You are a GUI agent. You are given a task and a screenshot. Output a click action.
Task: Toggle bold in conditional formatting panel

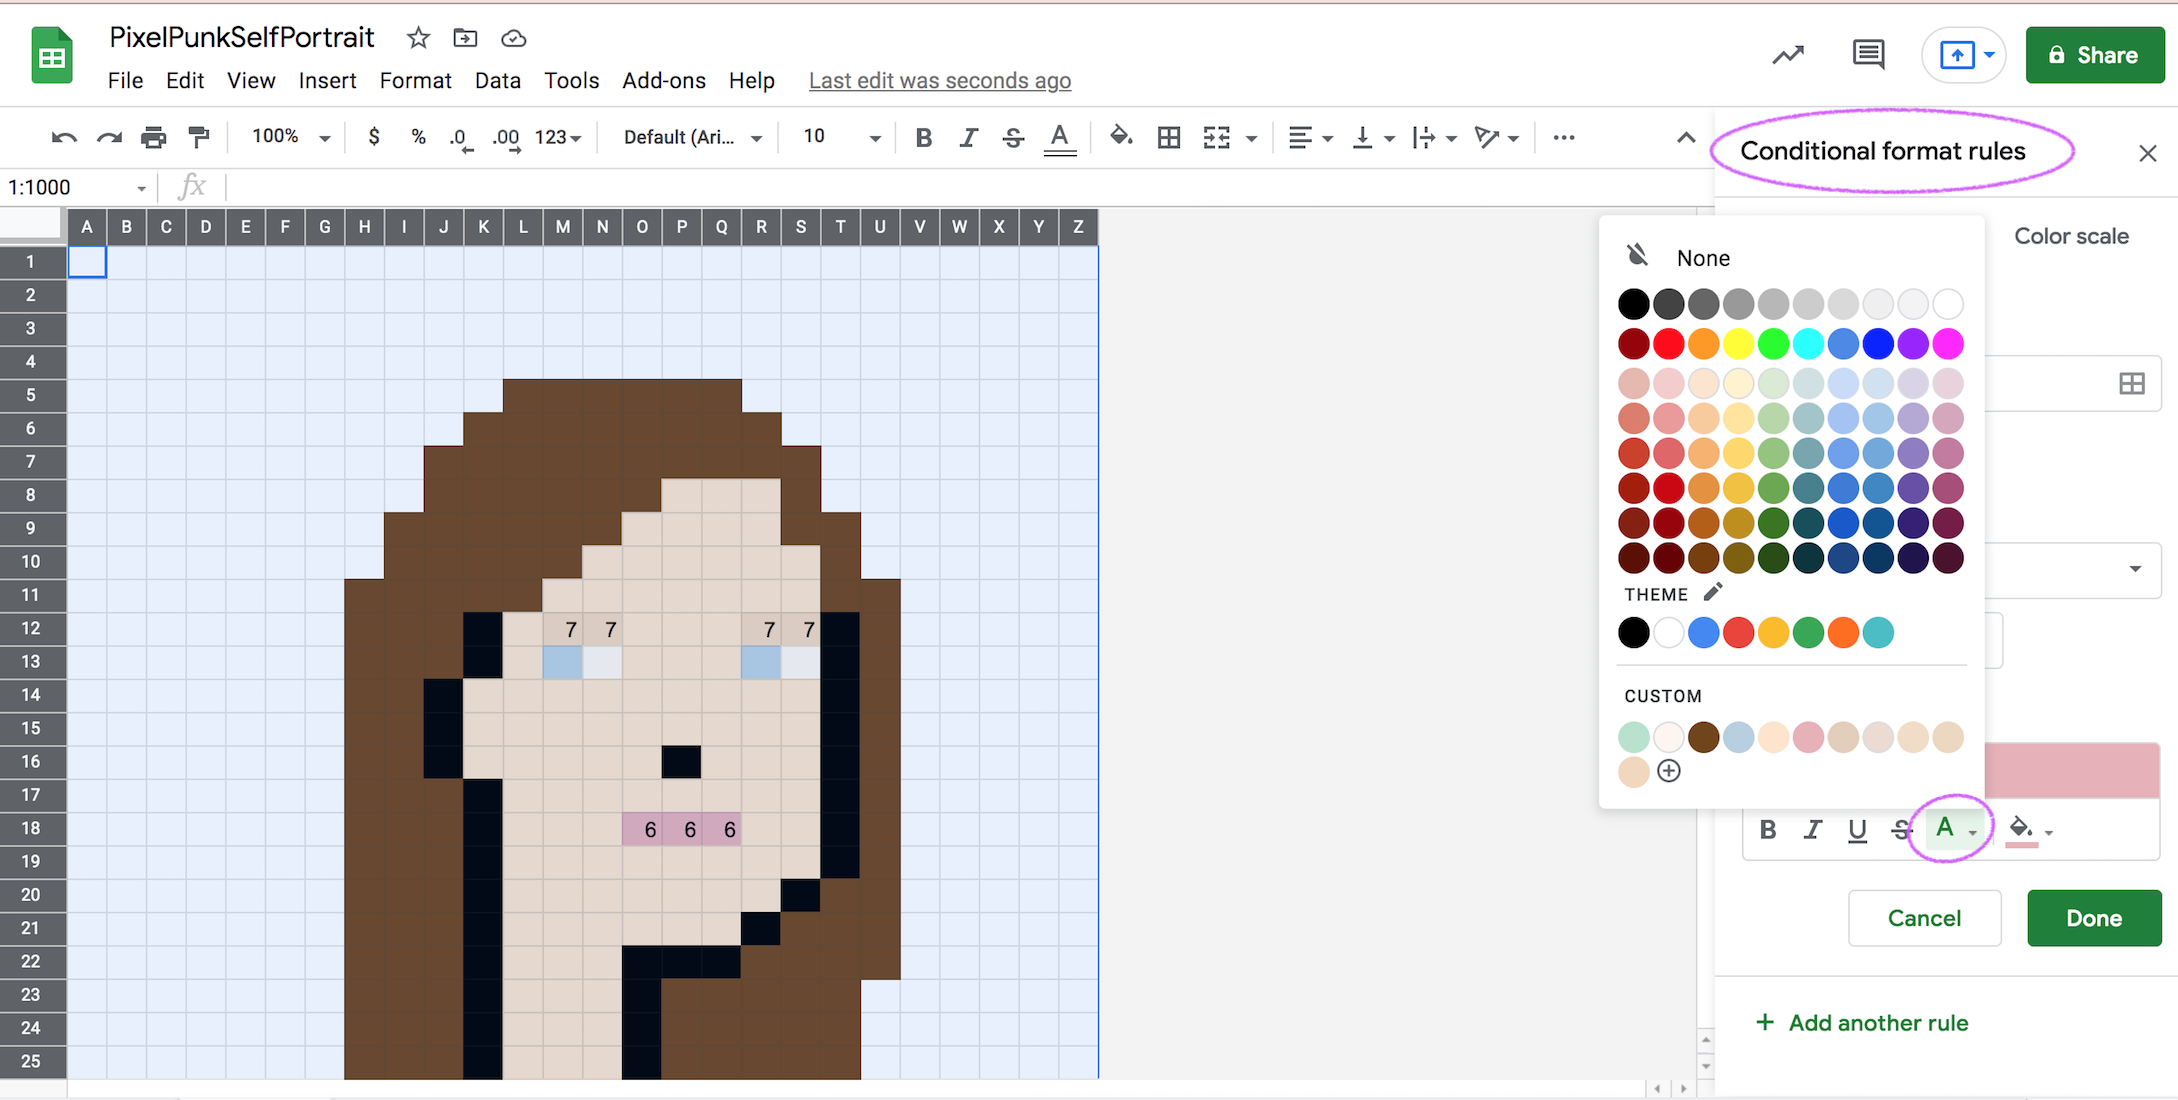1767,829
